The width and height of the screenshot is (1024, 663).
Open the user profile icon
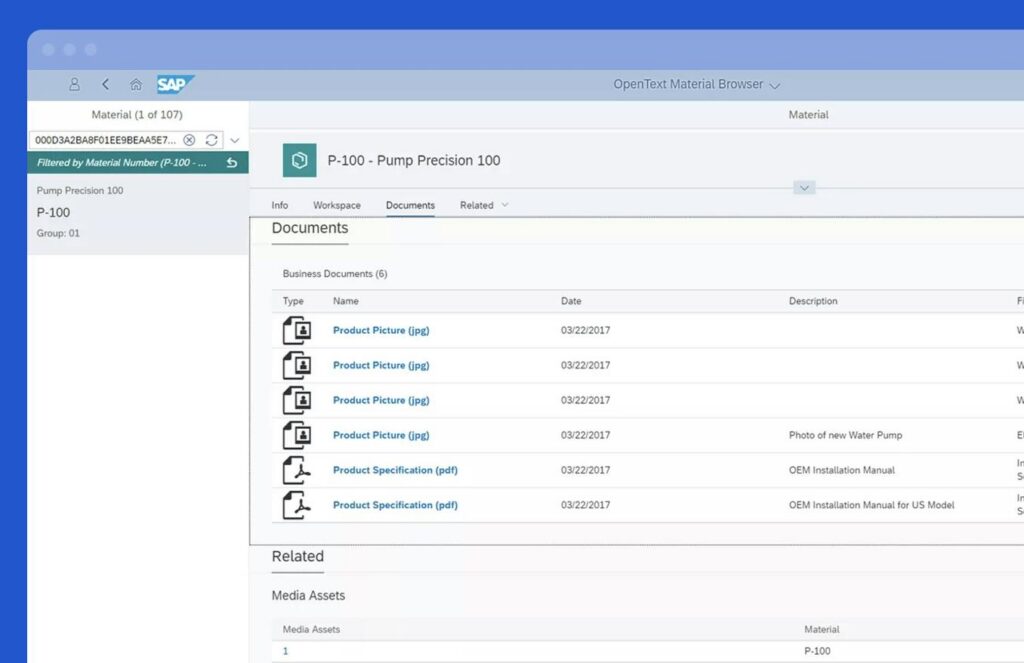tap(74, 84)
